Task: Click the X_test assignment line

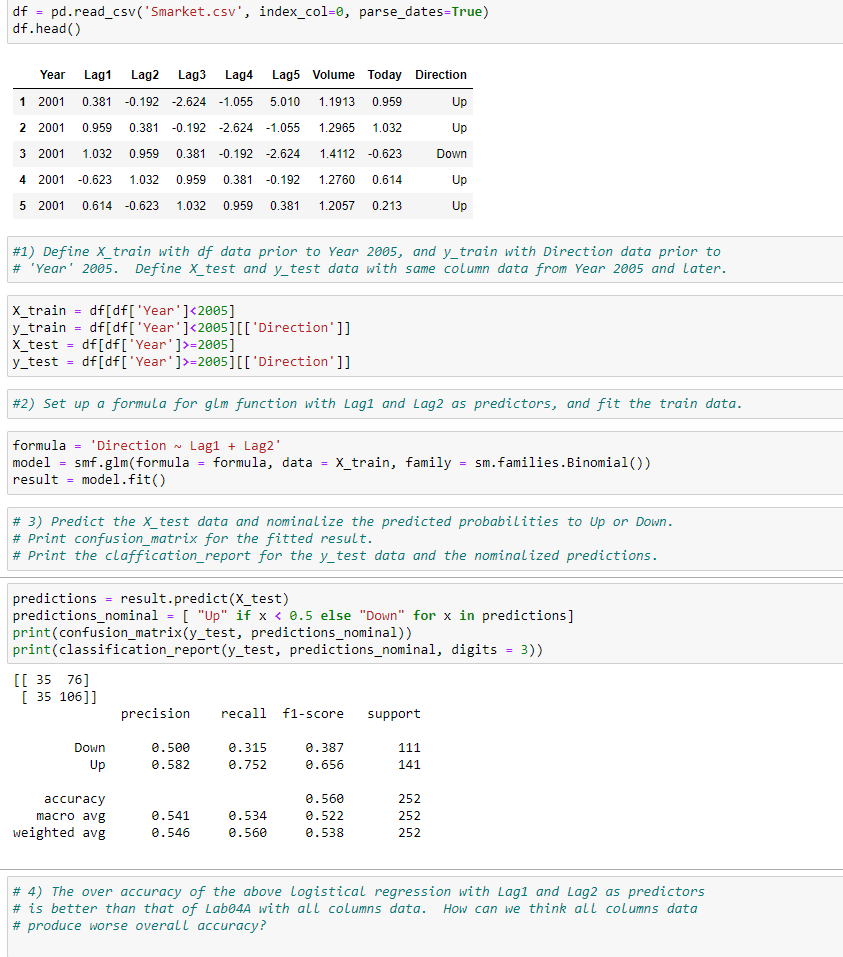Action: [x=124, y=345]
